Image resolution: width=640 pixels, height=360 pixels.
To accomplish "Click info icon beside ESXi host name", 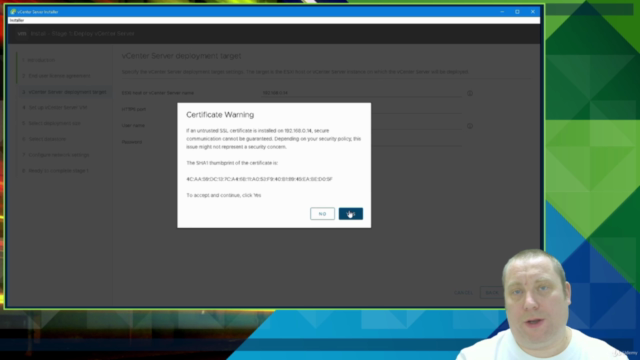I will [x=470, y=93].
